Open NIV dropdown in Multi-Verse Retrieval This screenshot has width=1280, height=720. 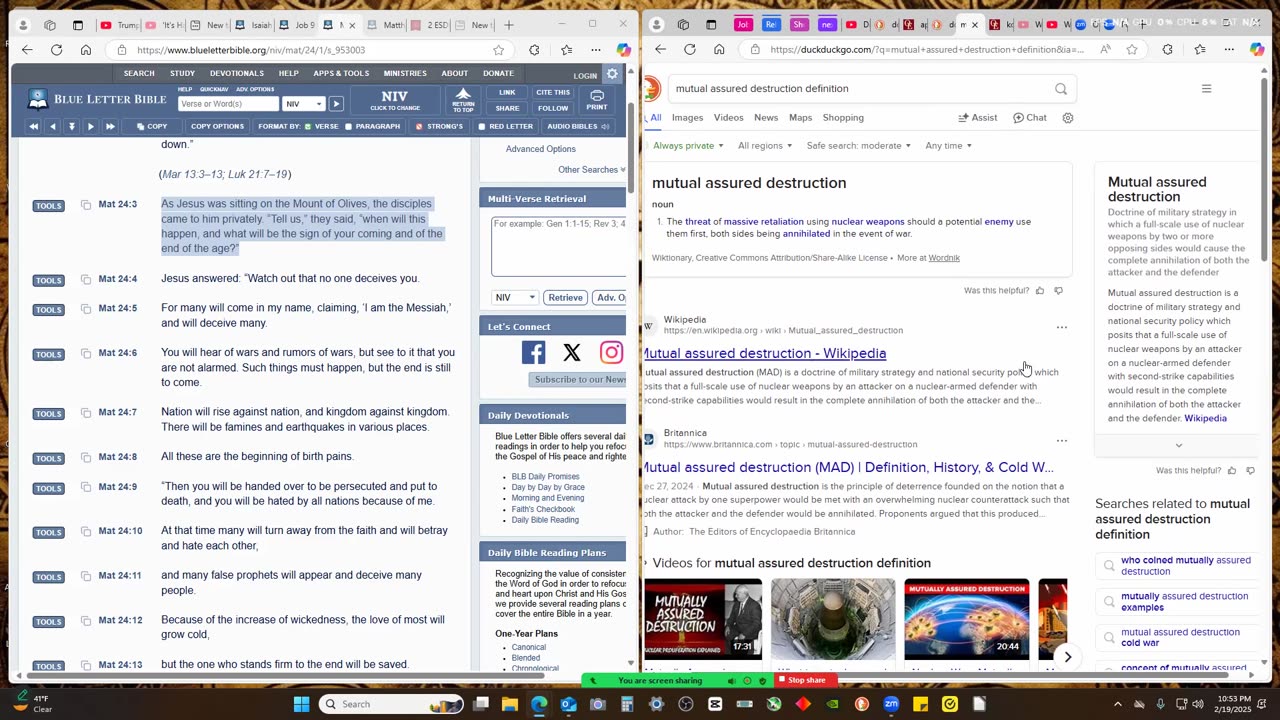pos(514,297)
